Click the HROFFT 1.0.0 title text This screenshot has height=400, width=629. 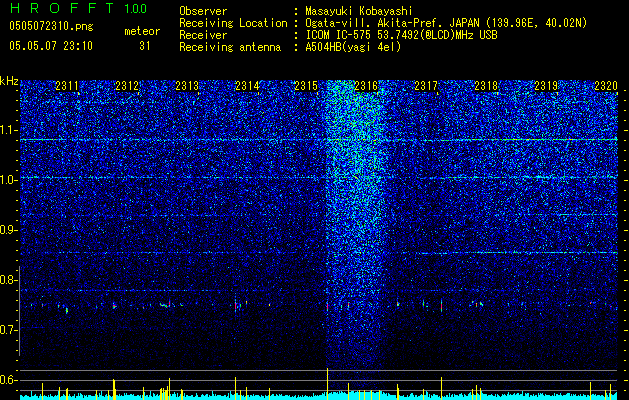(x=79, y=8)
